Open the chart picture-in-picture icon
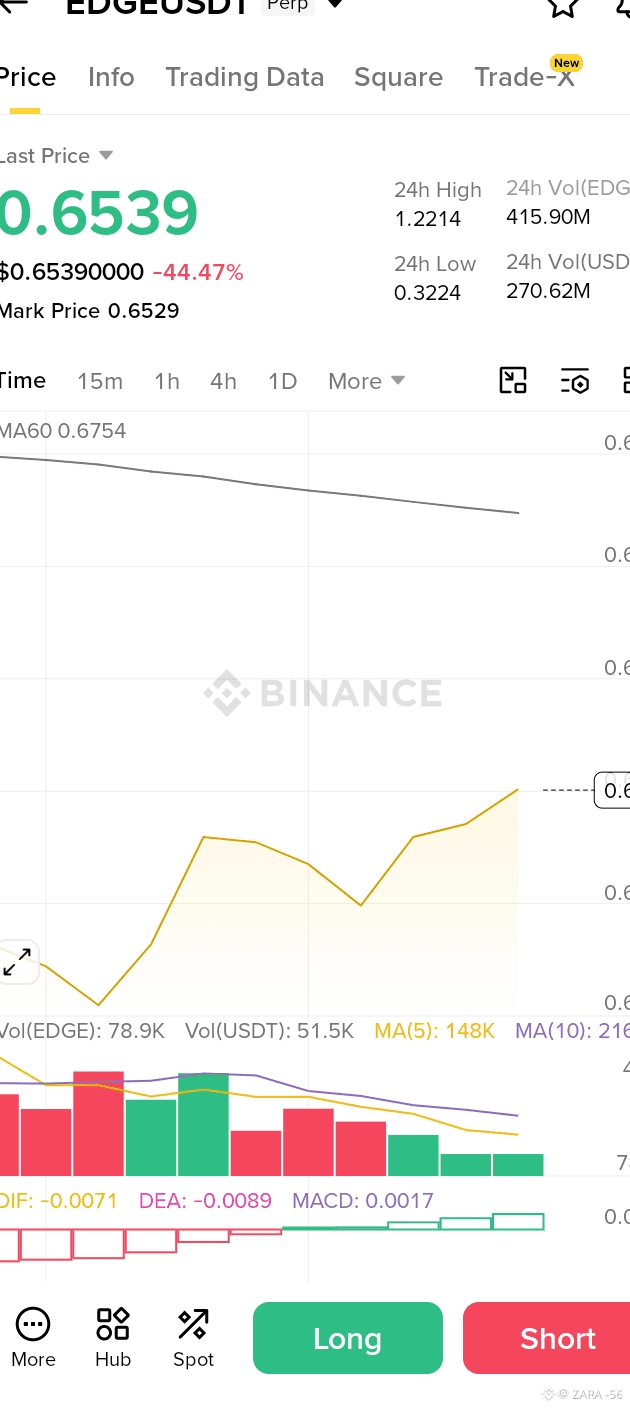This screenshot has width=630, height=1410. click(513, 380)
